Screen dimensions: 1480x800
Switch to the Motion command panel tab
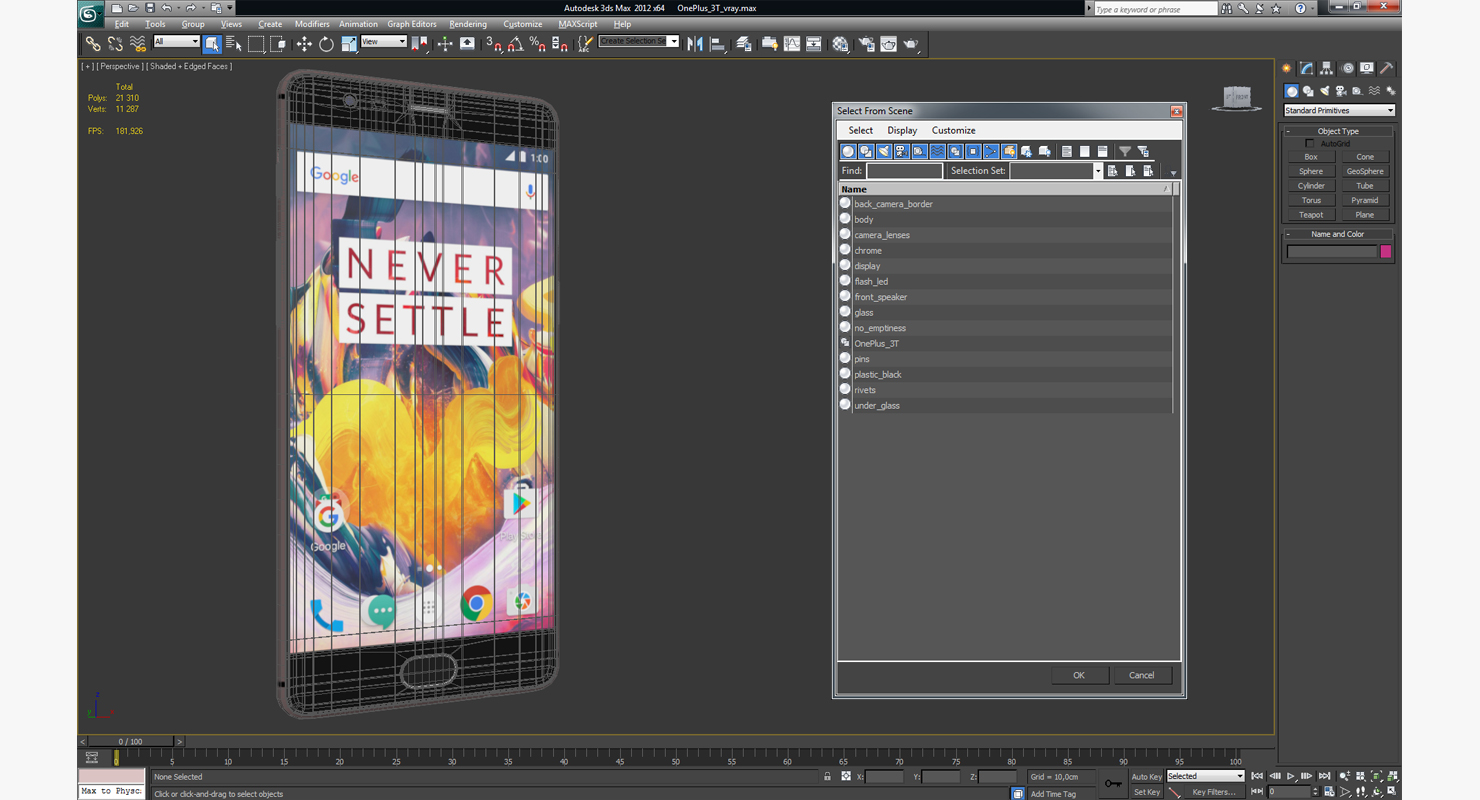(x=1347, y=68)
